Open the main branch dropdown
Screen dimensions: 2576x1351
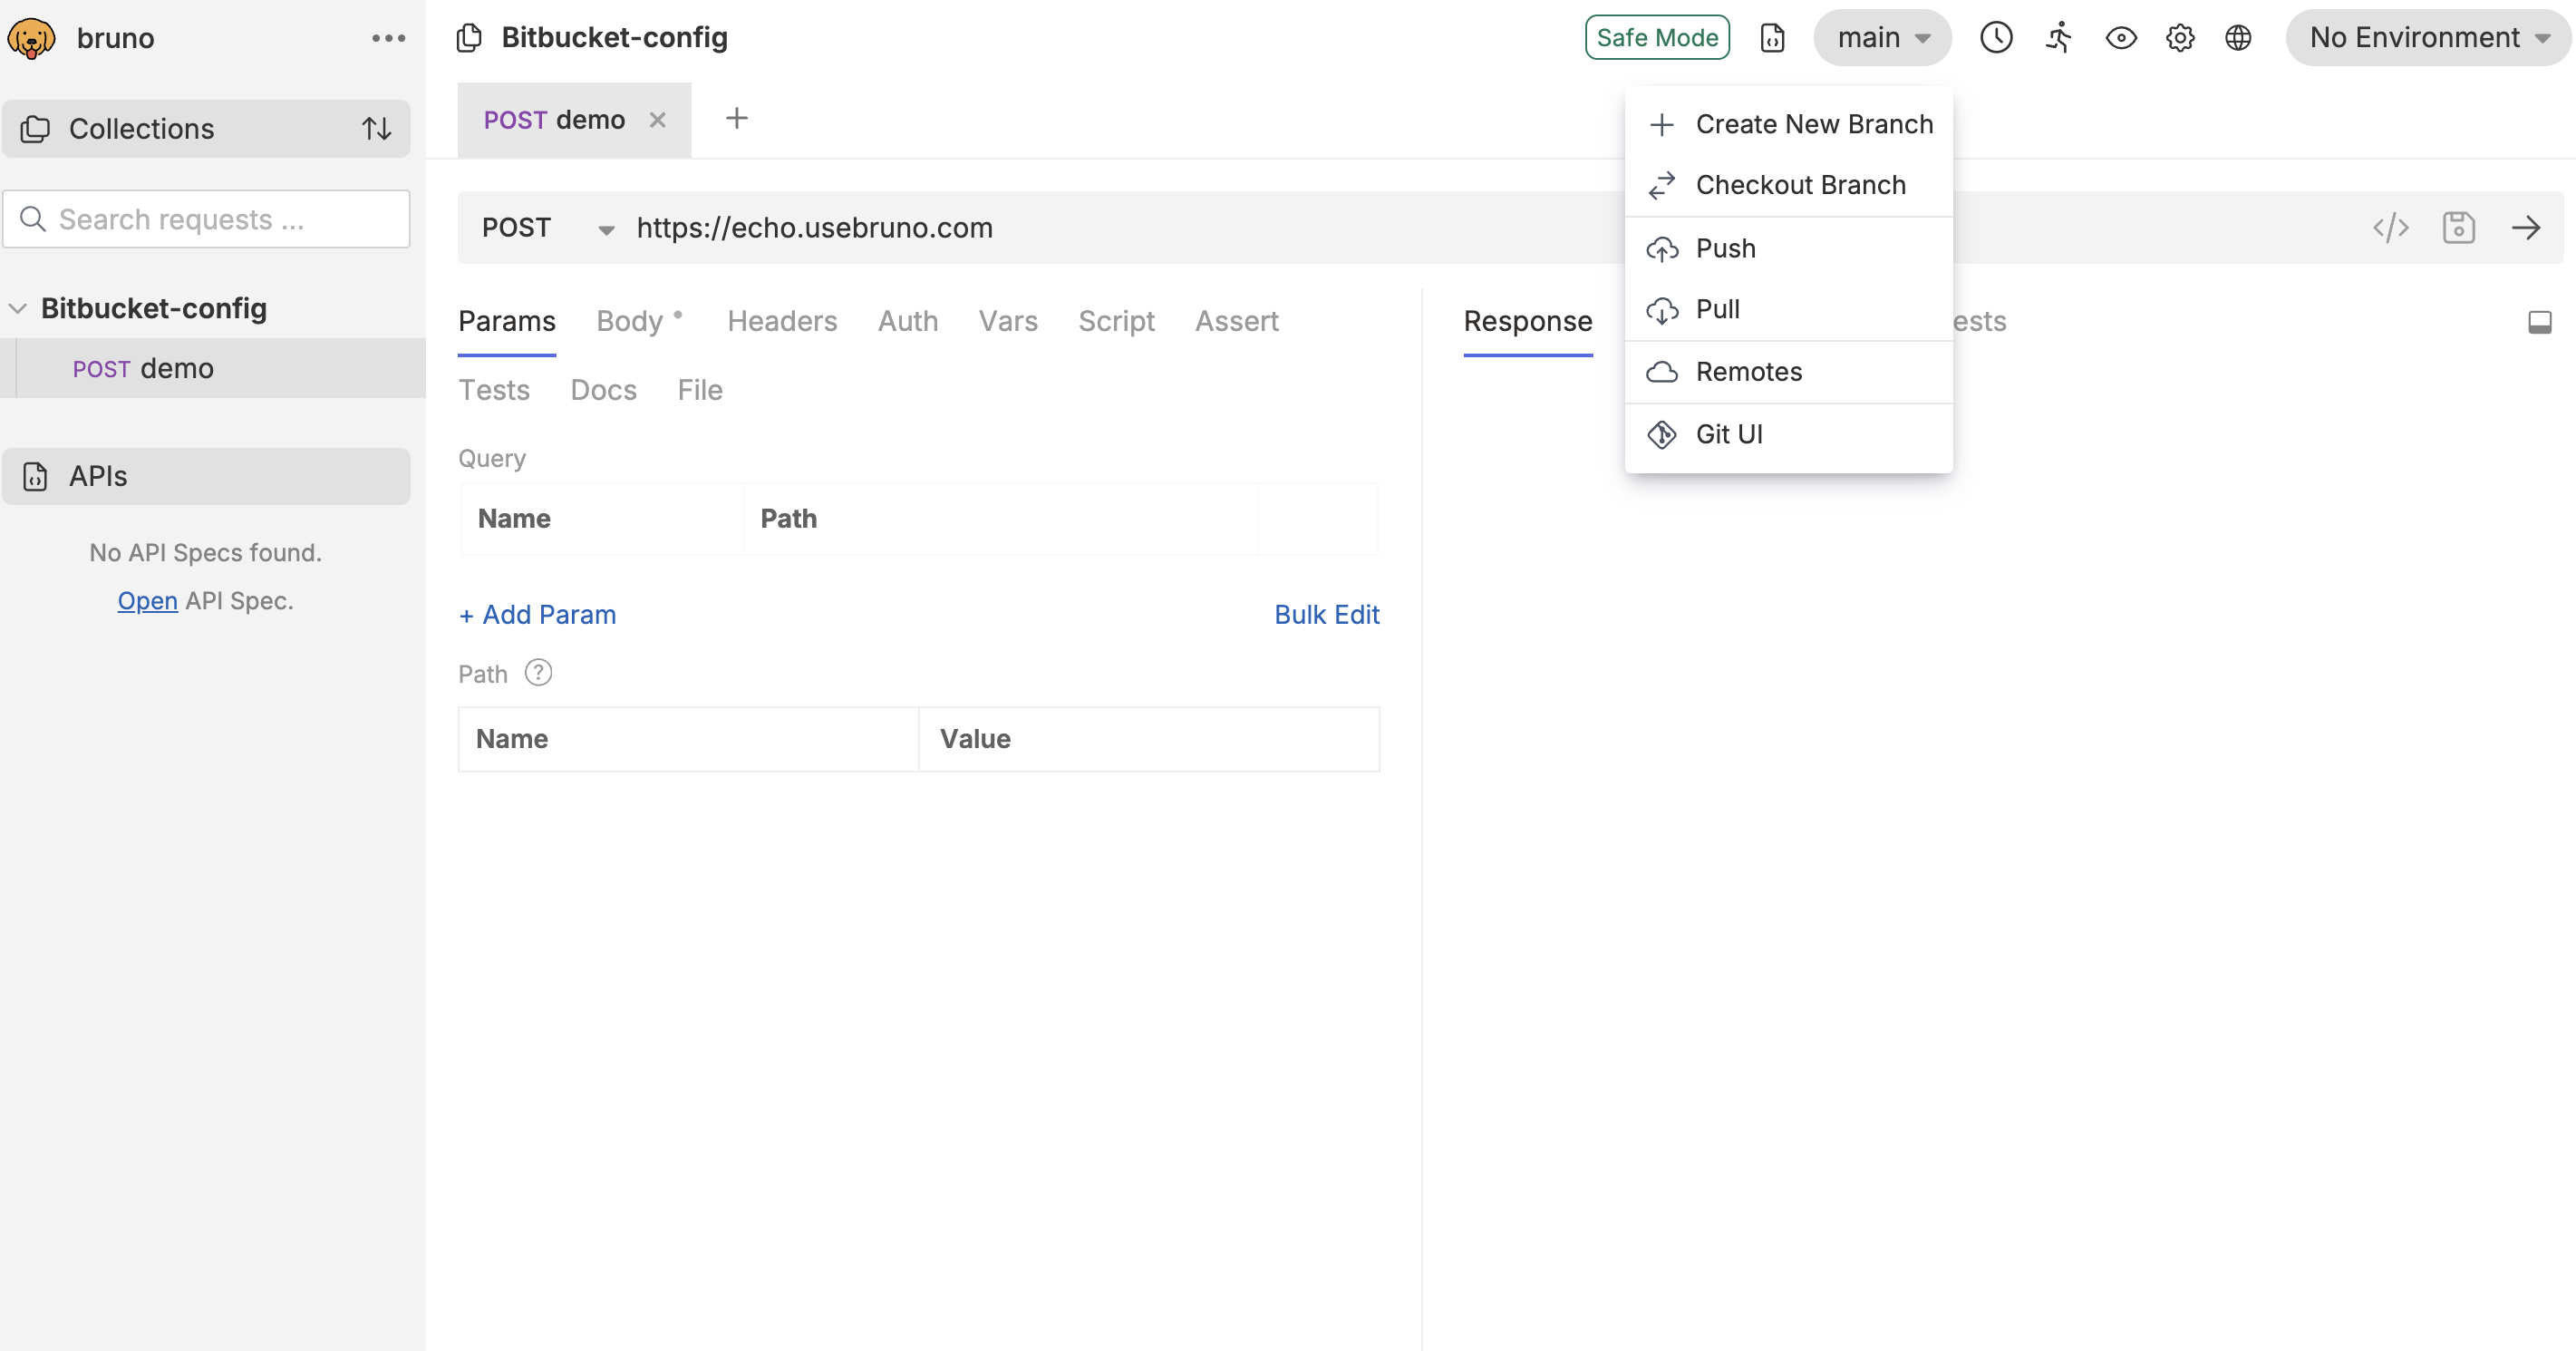pos(1882,37)
